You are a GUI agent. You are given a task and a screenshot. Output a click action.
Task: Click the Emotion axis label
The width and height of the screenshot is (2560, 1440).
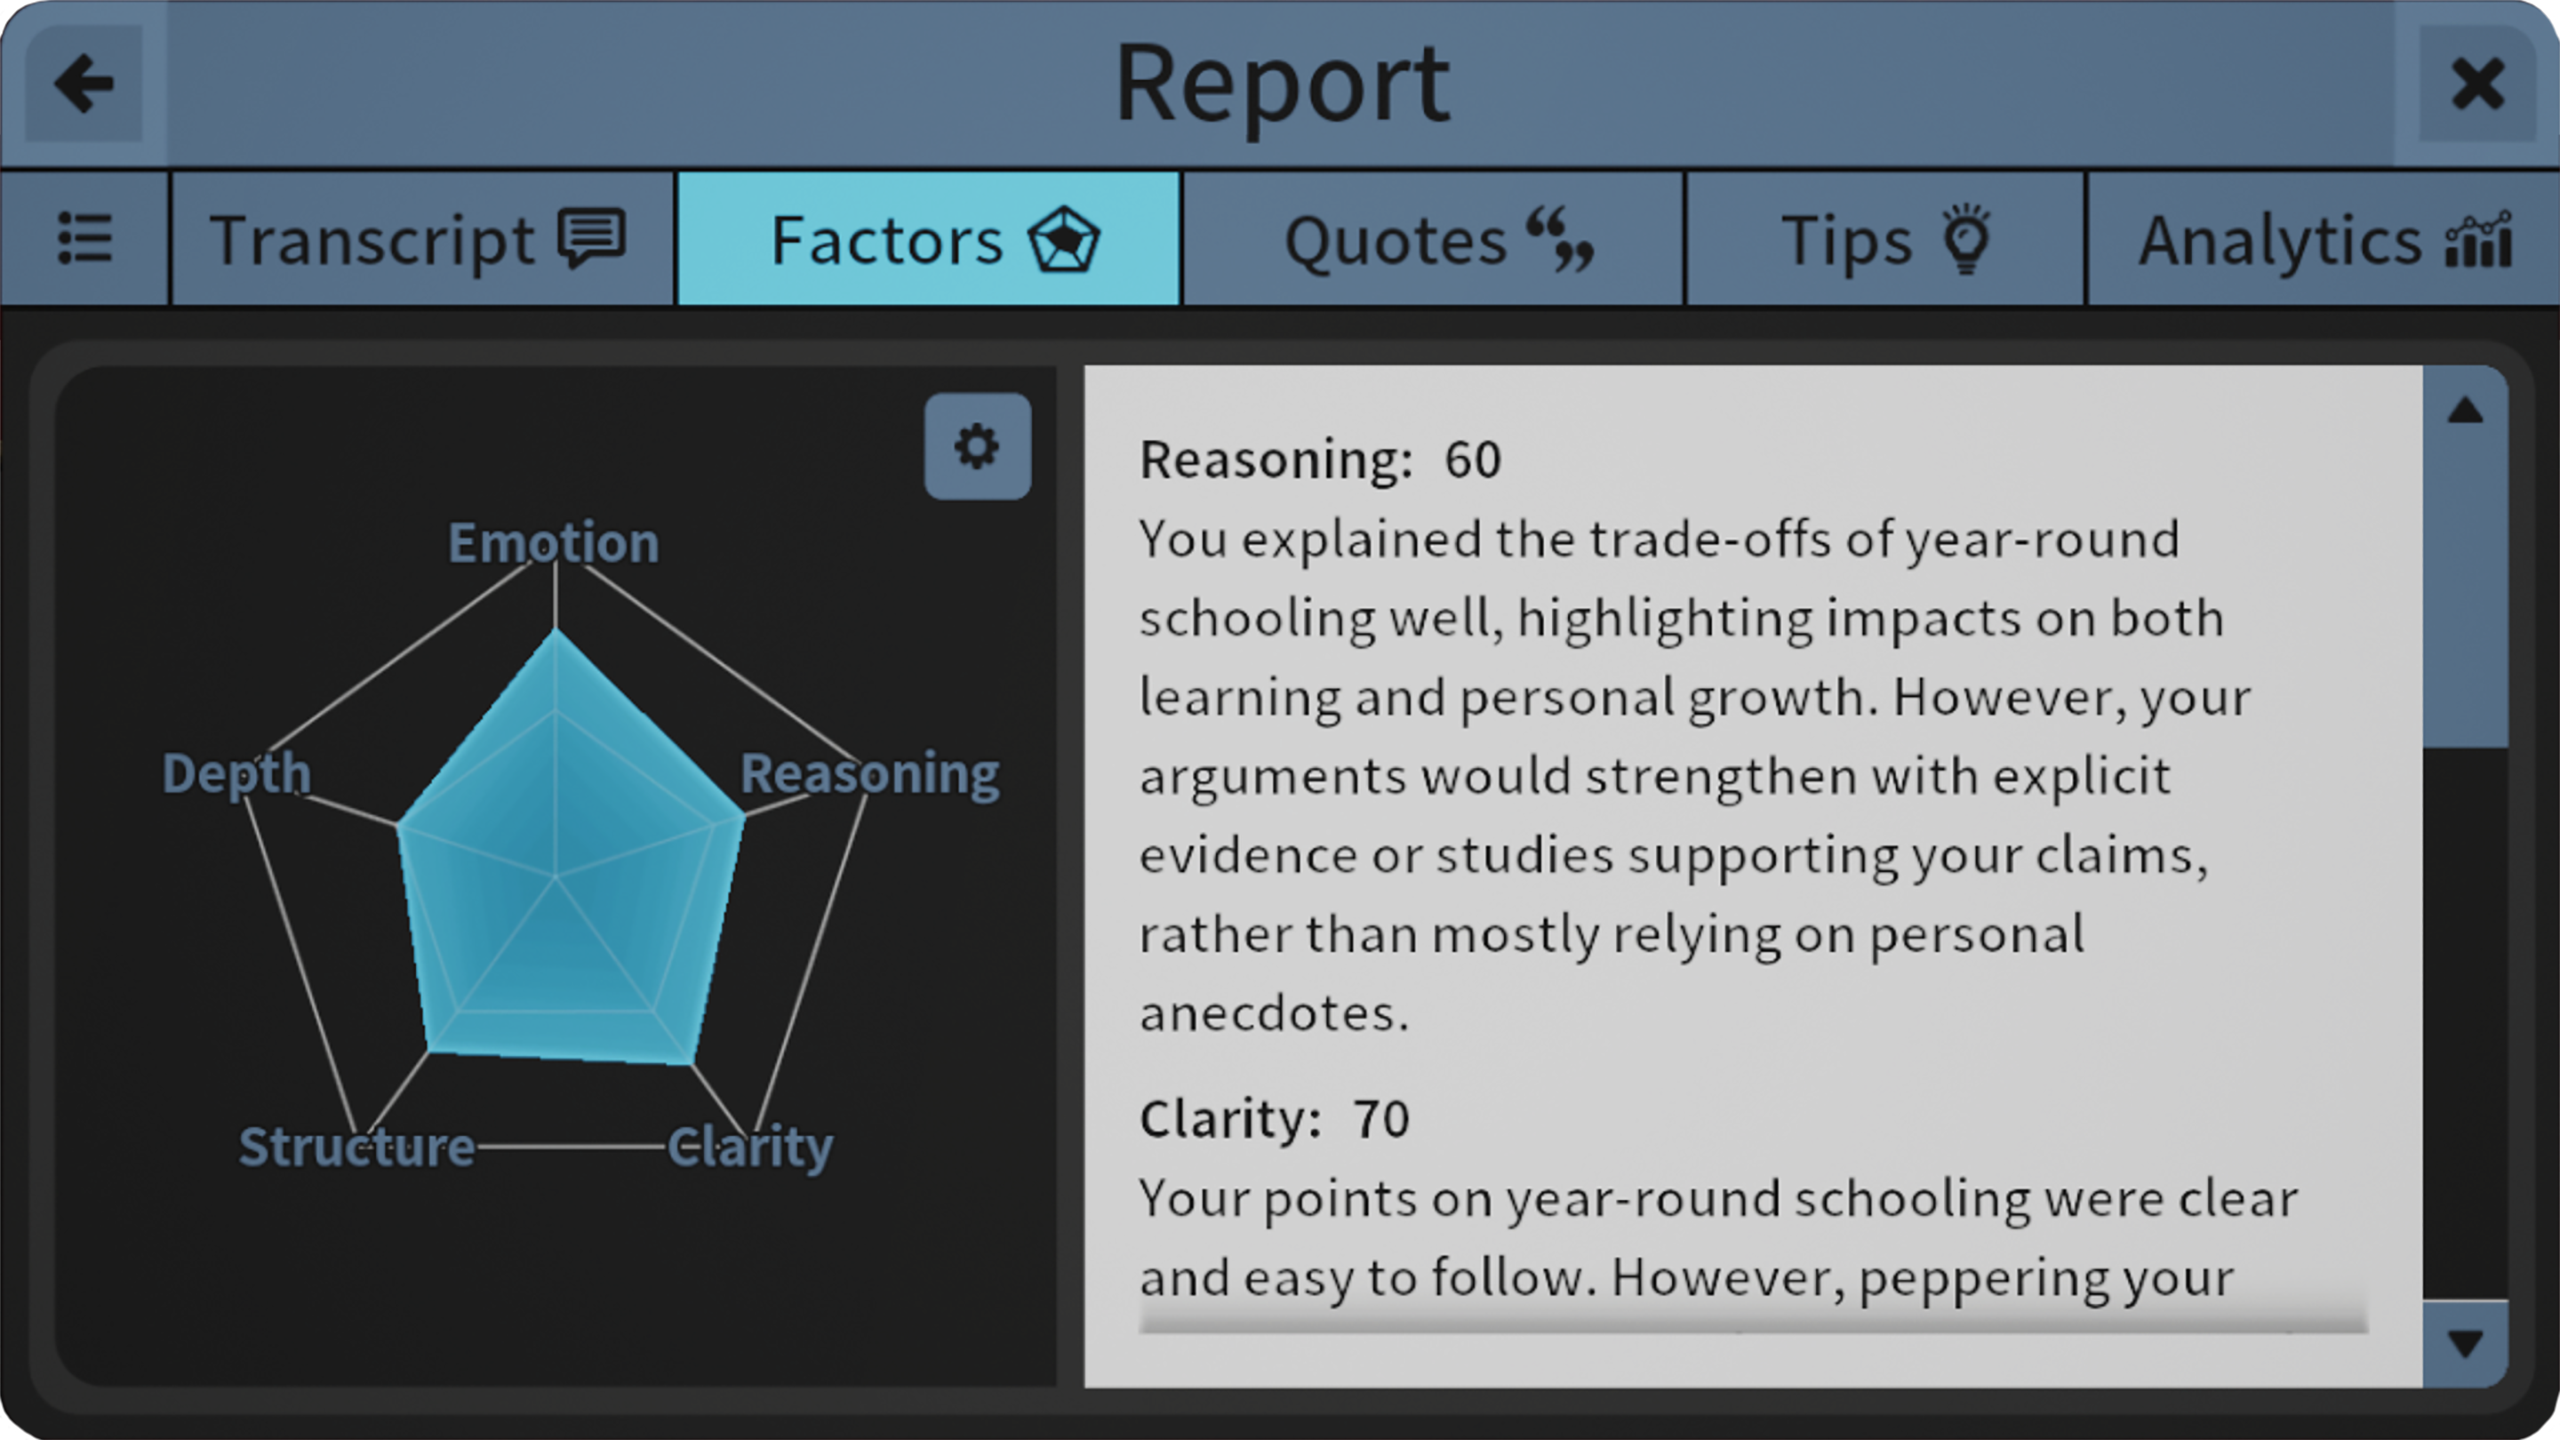point(553,543)
